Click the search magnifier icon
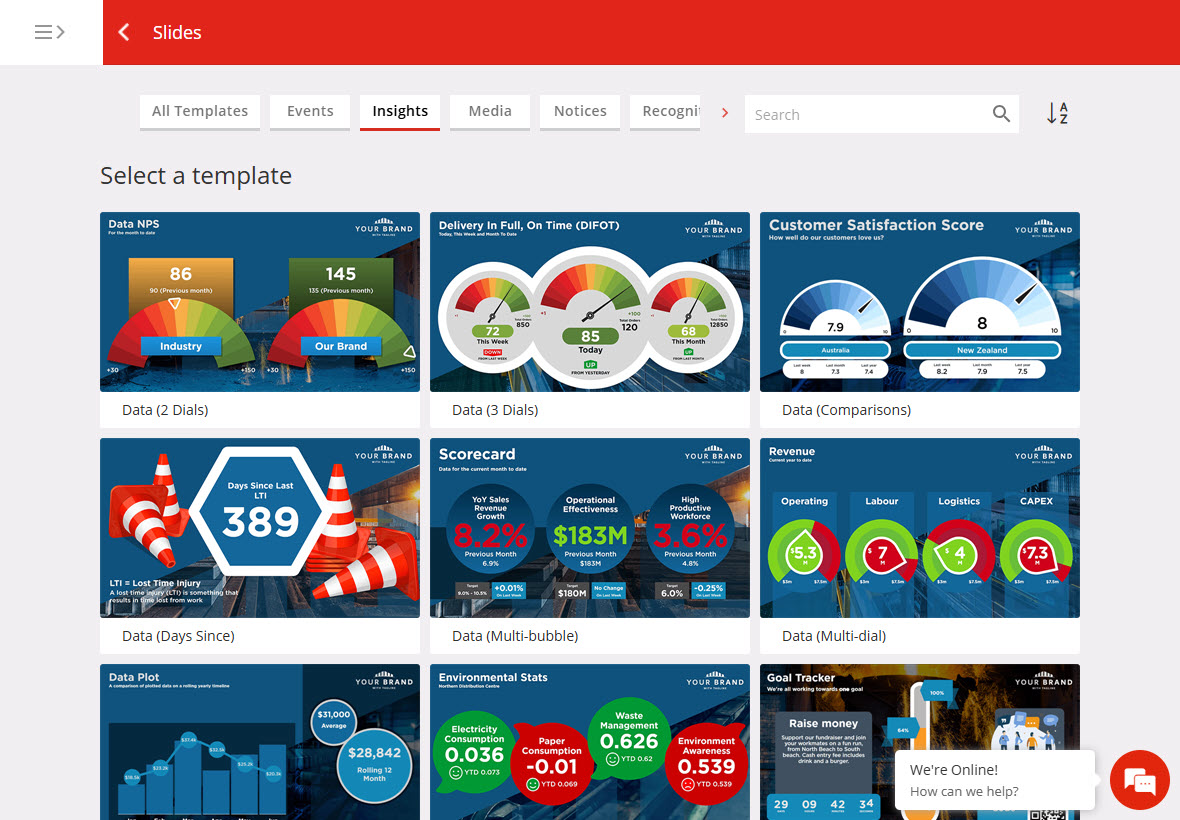1180x820 pixels. 1001,114
